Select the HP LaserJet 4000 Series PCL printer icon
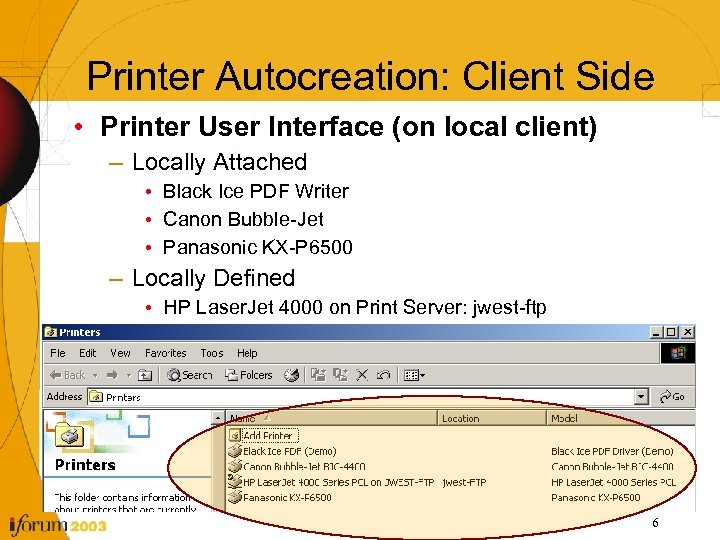This screenshot has height=540, width=720. point(235,482)
